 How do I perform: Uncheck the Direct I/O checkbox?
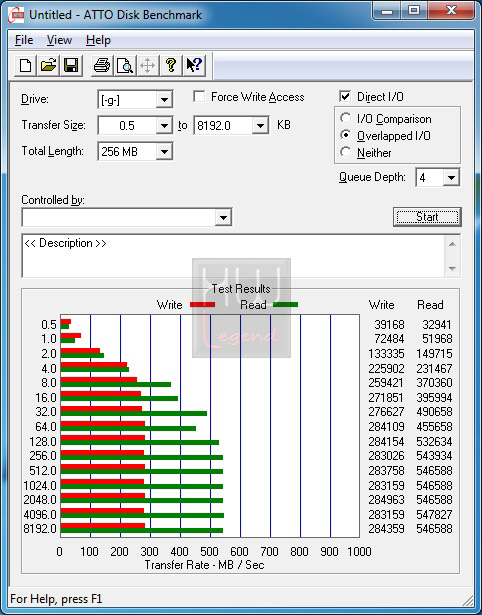(x=345, y=96)
